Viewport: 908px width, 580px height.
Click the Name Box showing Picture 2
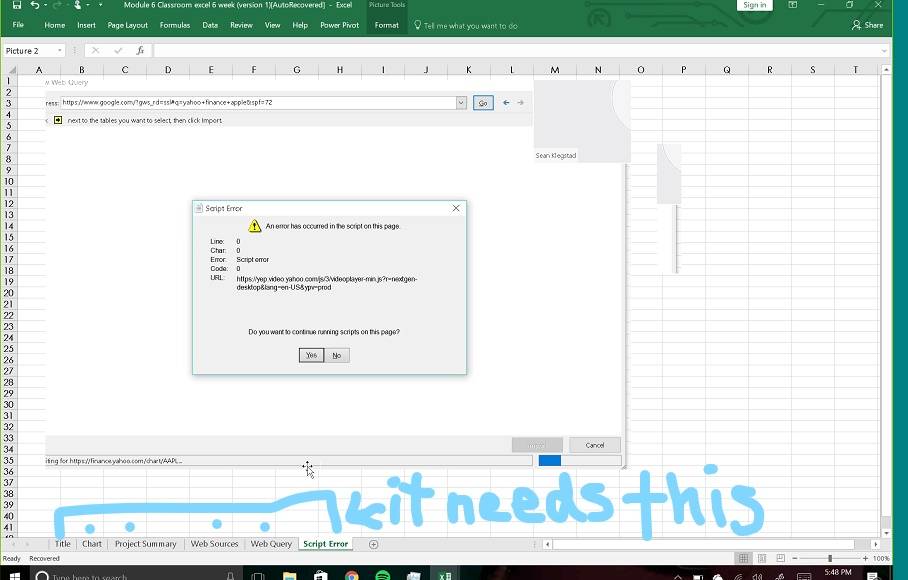[30, 51]
